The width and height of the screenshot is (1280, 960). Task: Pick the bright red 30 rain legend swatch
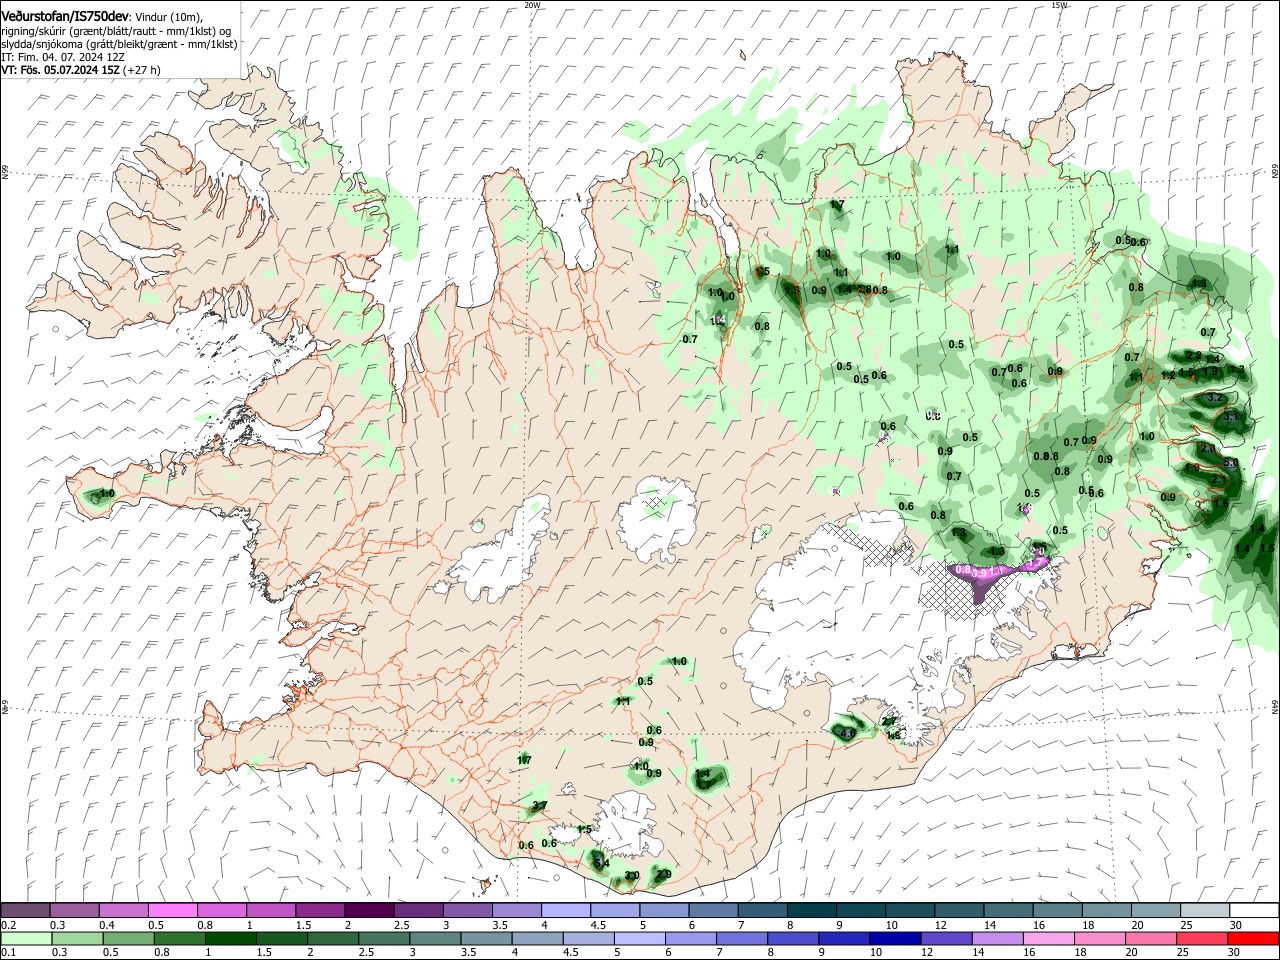point(1251,939)
